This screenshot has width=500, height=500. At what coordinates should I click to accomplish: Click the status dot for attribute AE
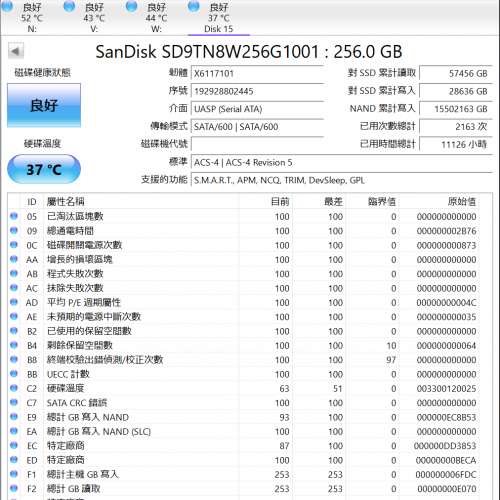click(14, 316)
